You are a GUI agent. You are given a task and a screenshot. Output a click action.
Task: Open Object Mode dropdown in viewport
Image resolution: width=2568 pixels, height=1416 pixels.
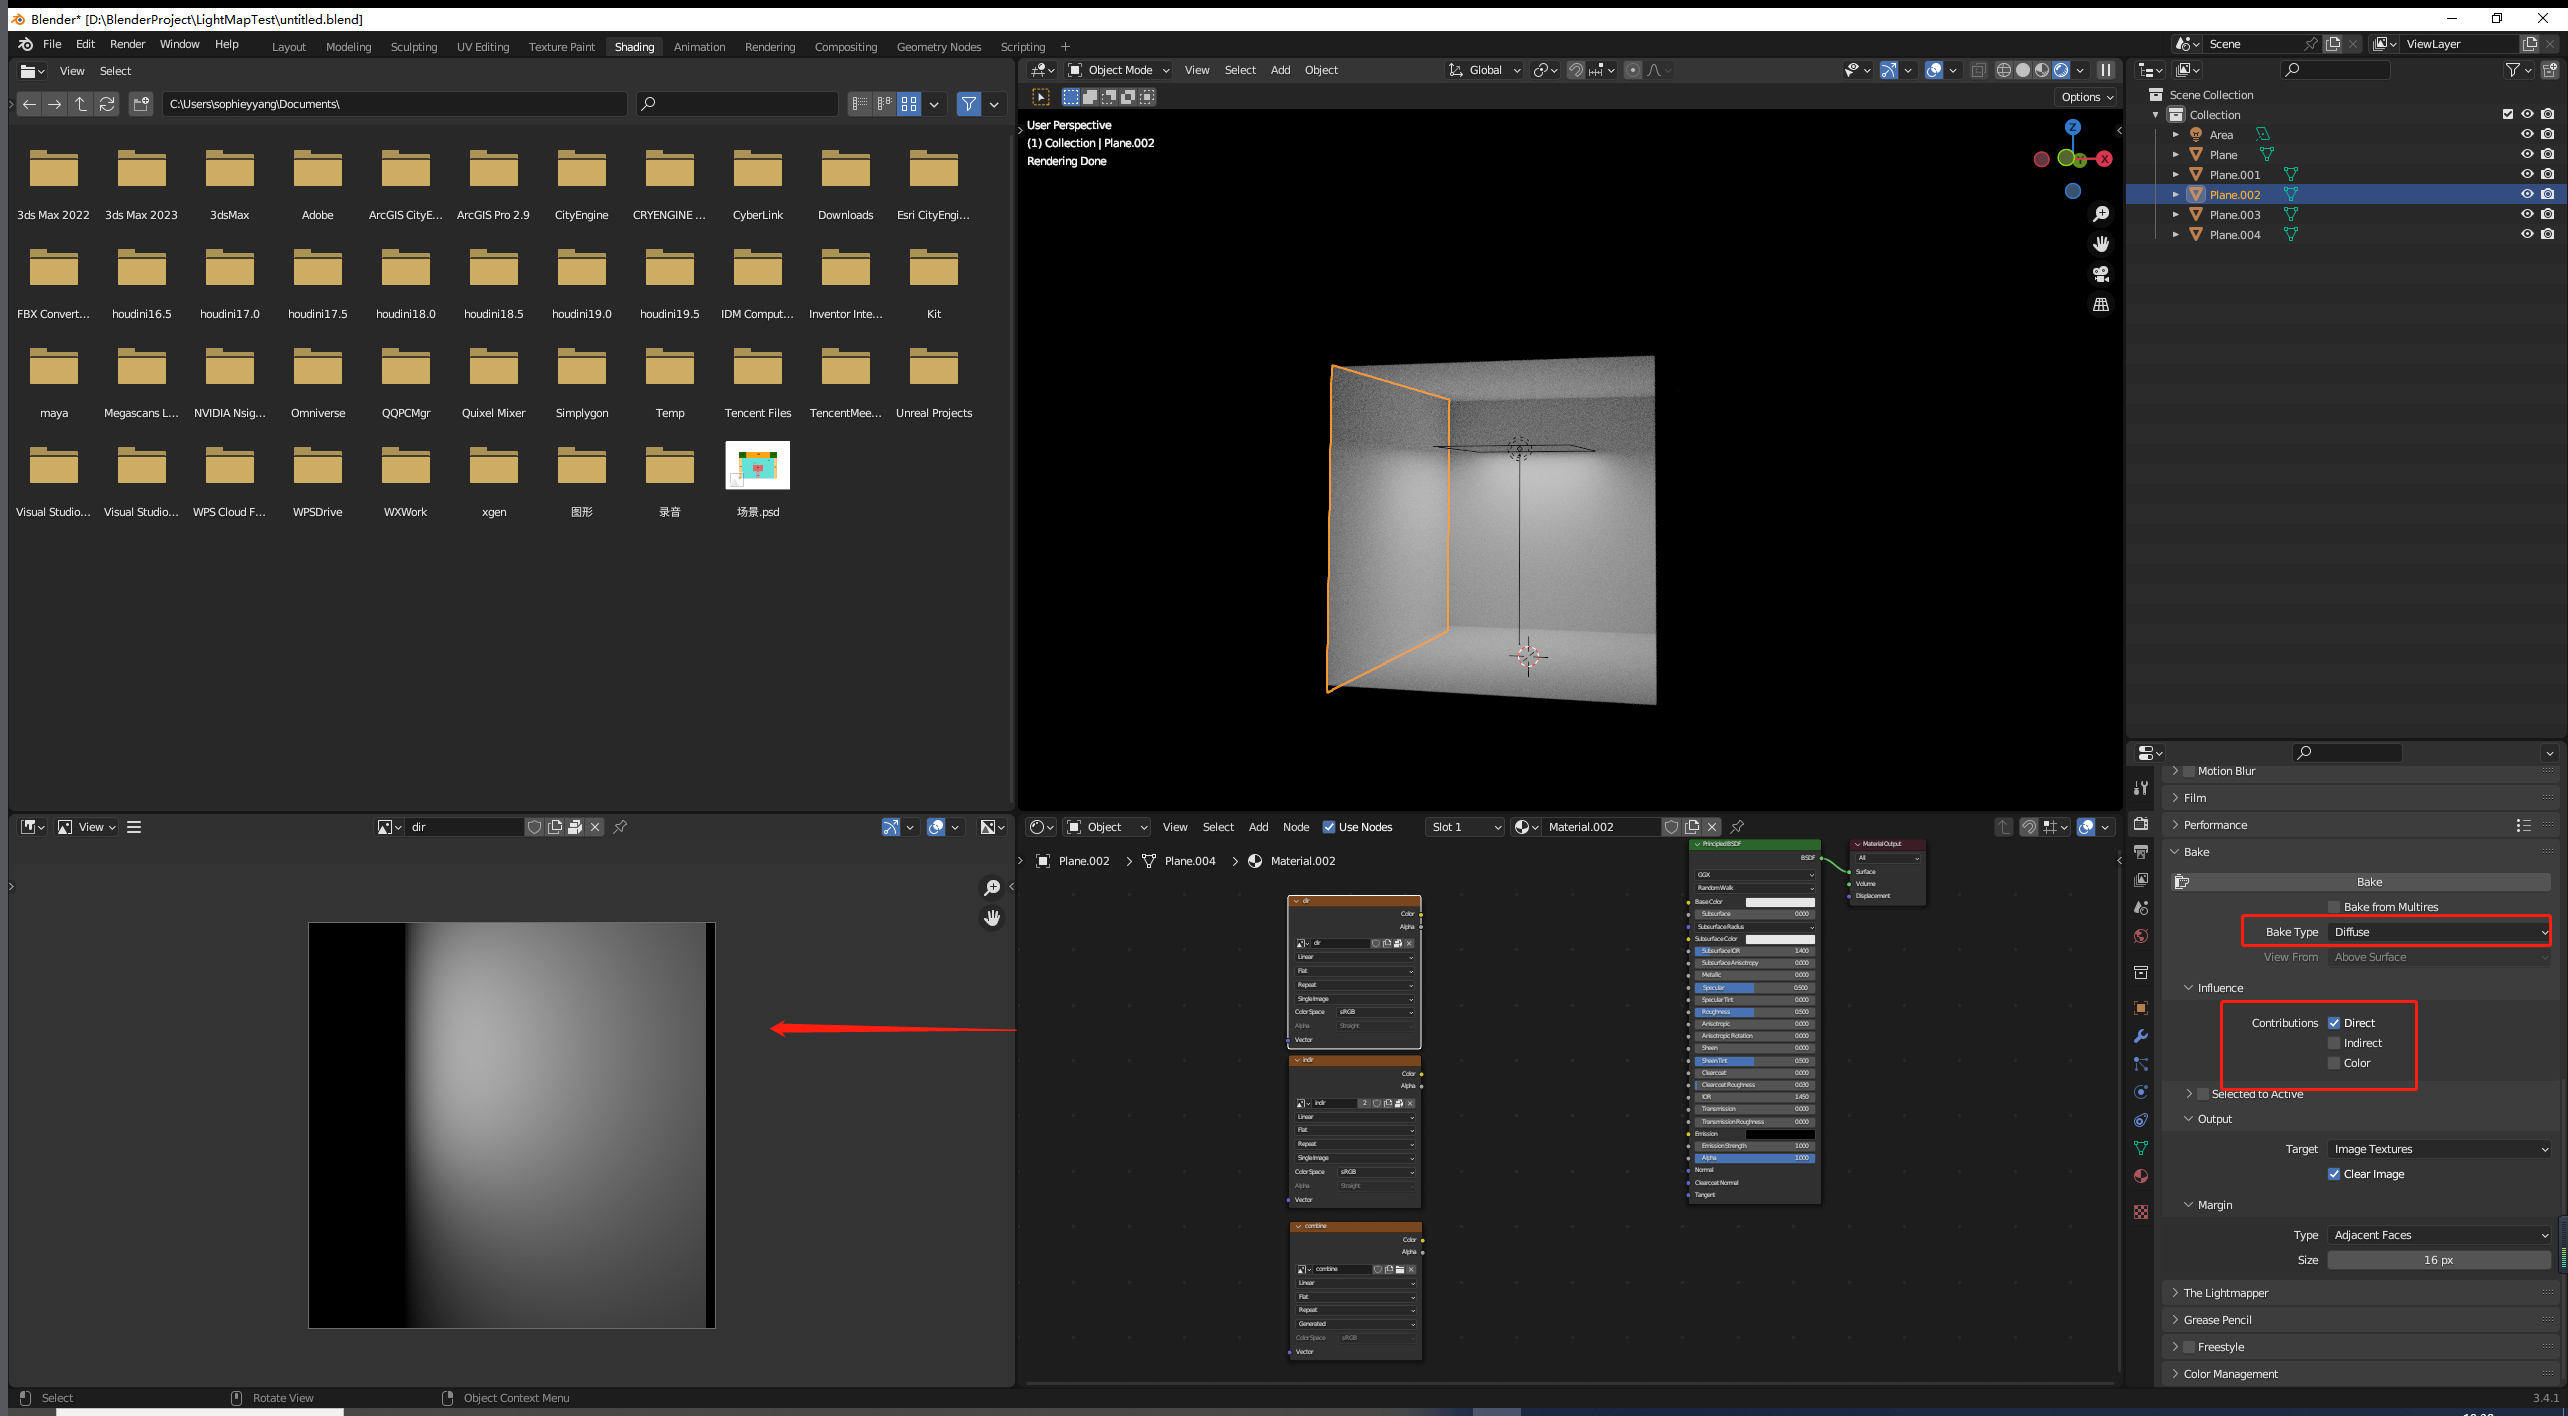(1119, 70)
